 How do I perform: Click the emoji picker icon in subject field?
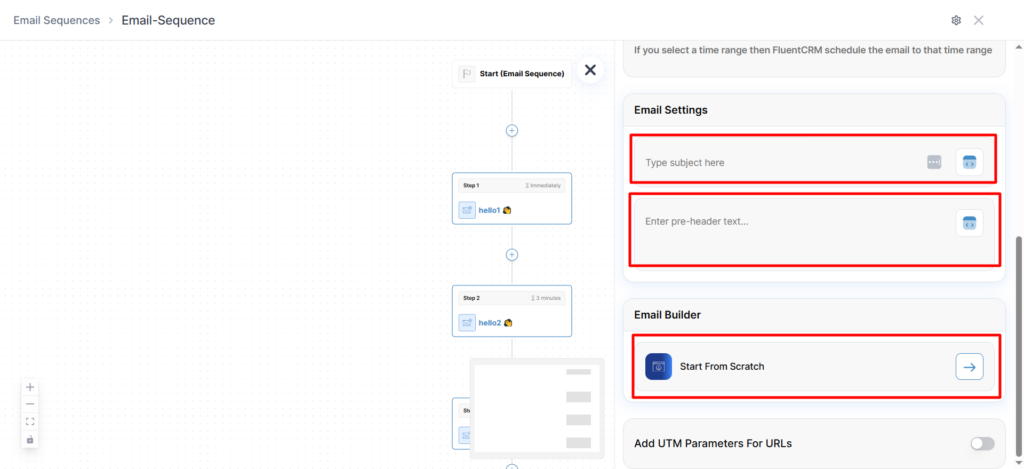click(x=934, y=162)
